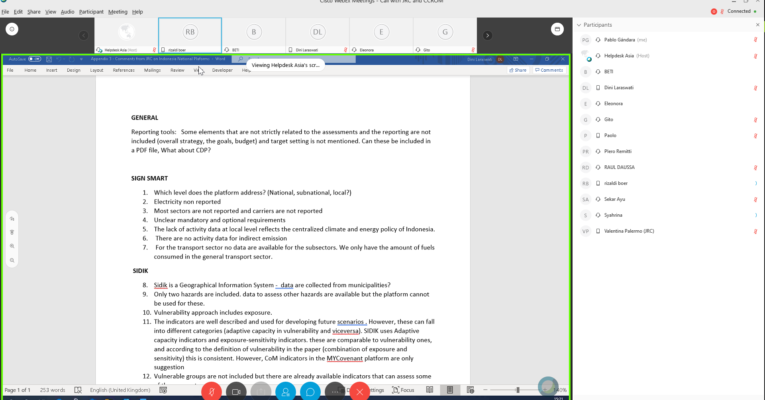The width and height of the screenshot is (765, 400).
Task: Click the Comments button in Word
Action: [x=549, y=71]
